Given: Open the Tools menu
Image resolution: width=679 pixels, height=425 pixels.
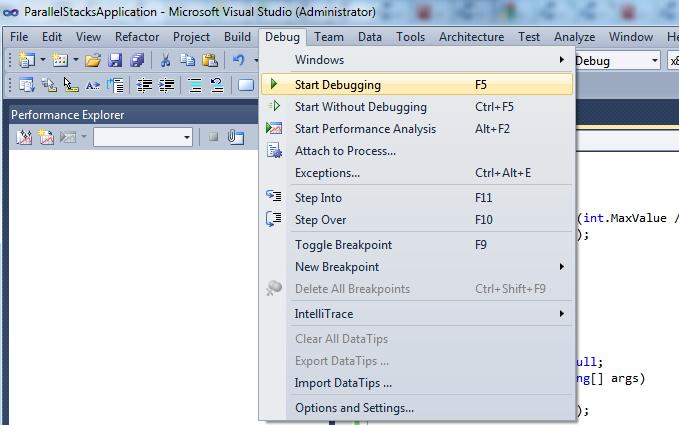Looking at the screenshot, I should tap(411, 37).
